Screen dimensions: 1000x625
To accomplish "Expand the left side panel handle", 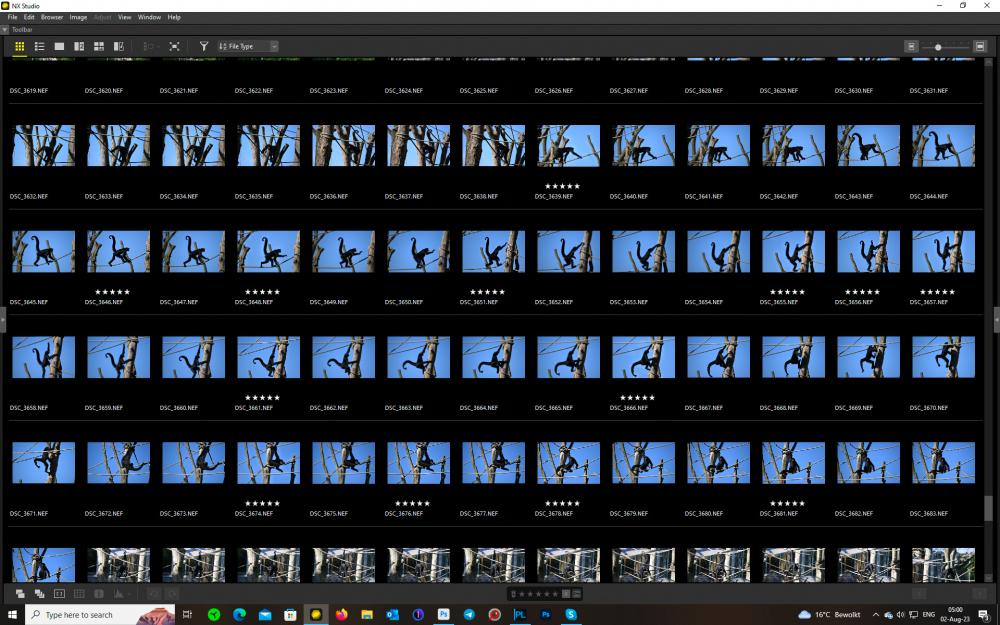I will (3, 320).
